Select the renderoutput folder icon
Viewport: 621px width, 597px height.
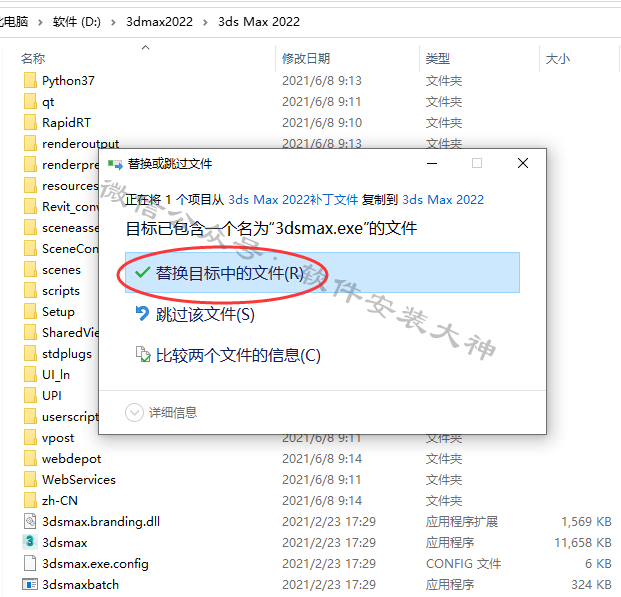point(30,143)
